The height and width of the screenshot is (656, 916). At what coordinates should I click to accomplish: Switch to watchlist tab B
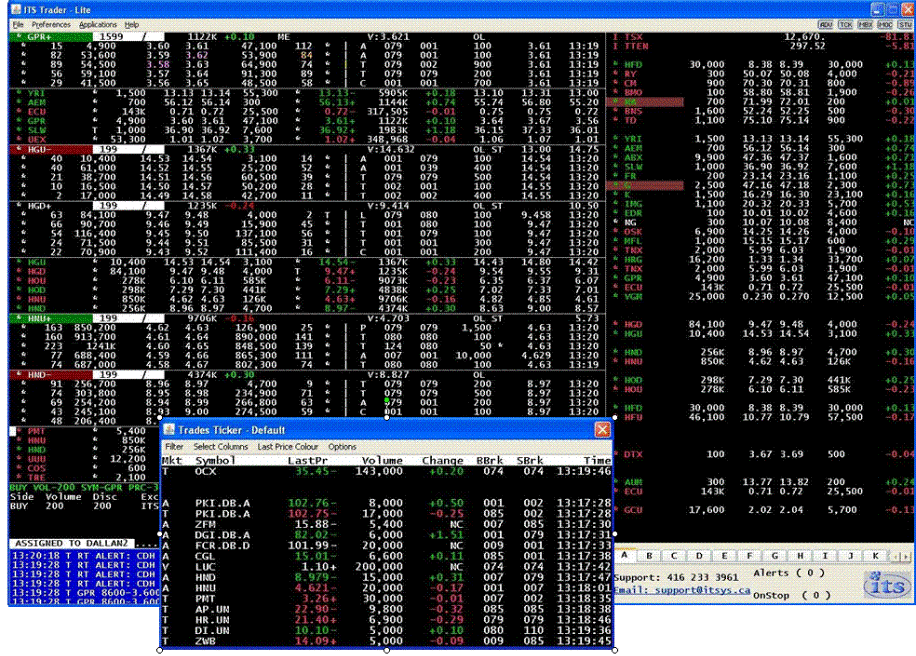648,556
